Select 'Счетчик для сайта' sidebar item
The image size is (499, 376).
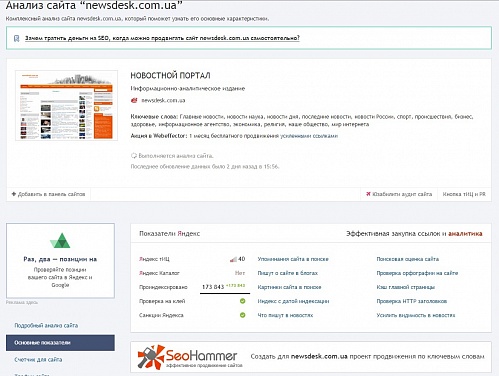coord(38,359)
